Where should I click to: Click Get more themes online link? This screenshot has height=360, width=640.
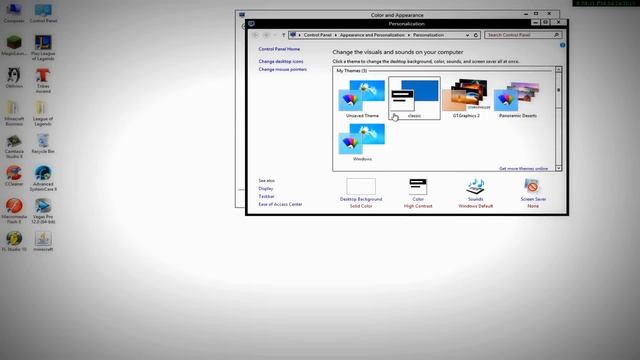(x=524, y=169)
